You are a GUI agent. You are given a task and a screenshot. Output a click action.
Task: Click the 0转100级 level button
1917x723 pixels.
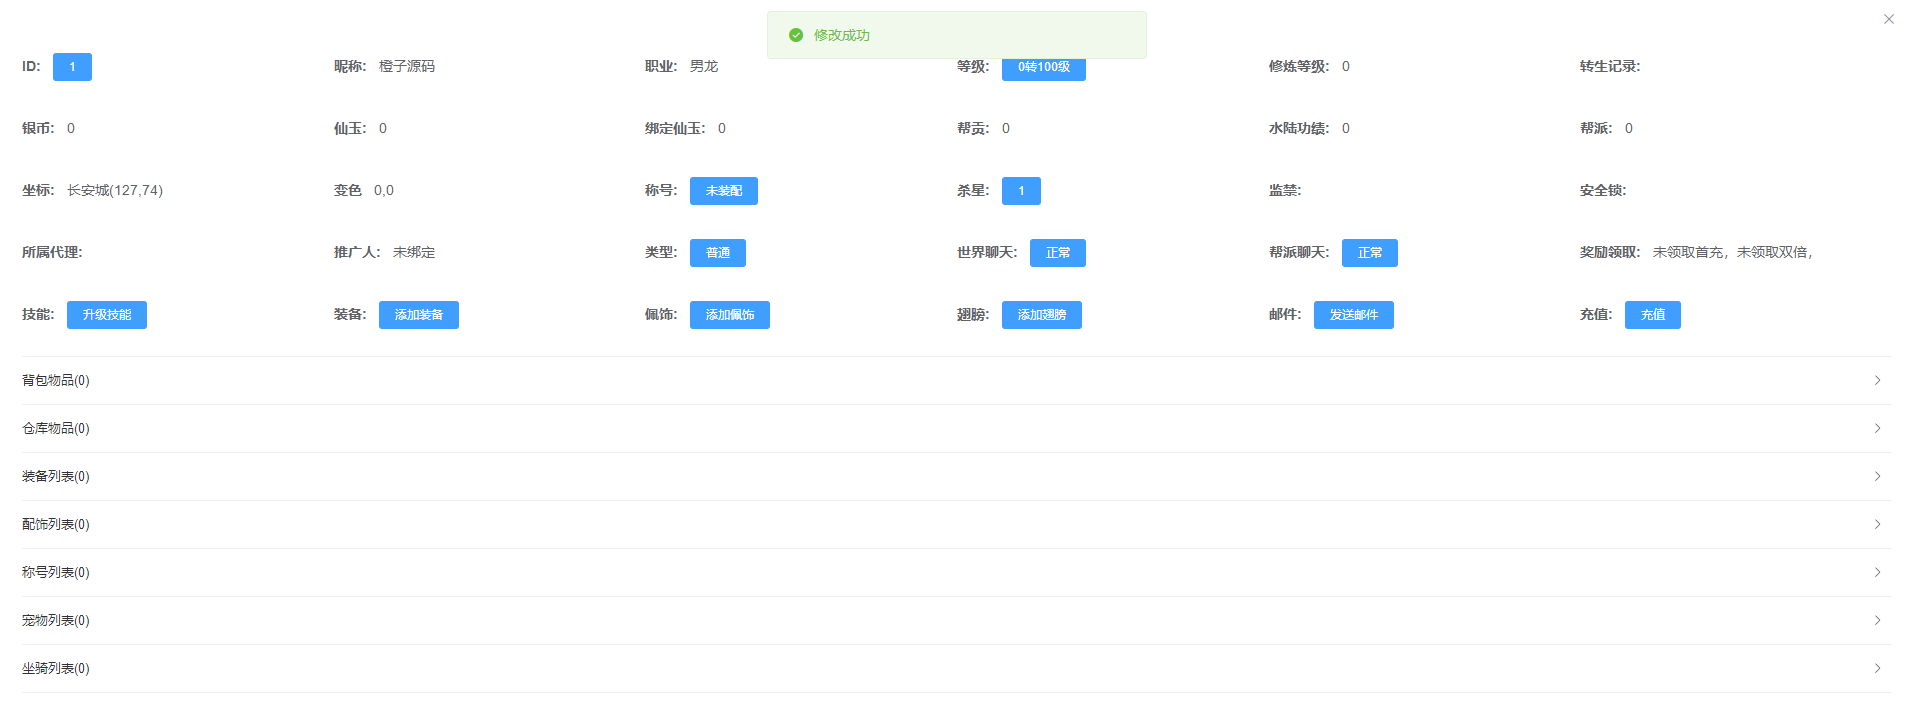point(1043,68)
